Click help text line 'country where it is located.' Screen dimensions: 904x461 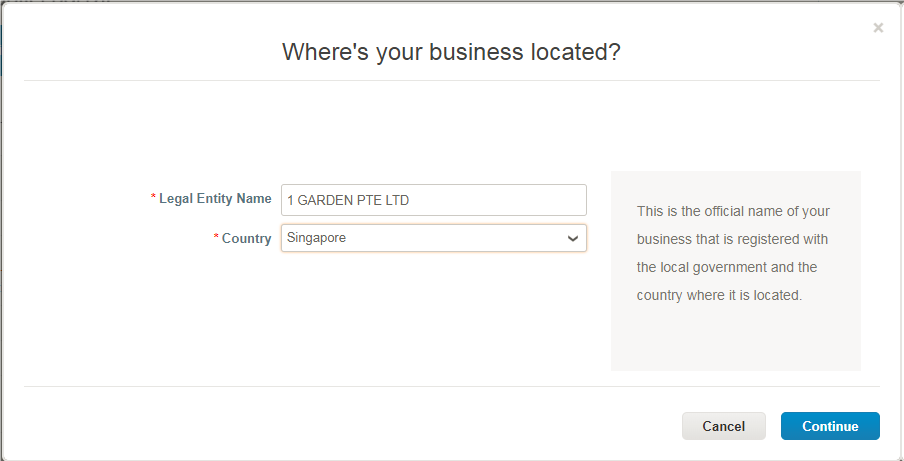(720, 296)
